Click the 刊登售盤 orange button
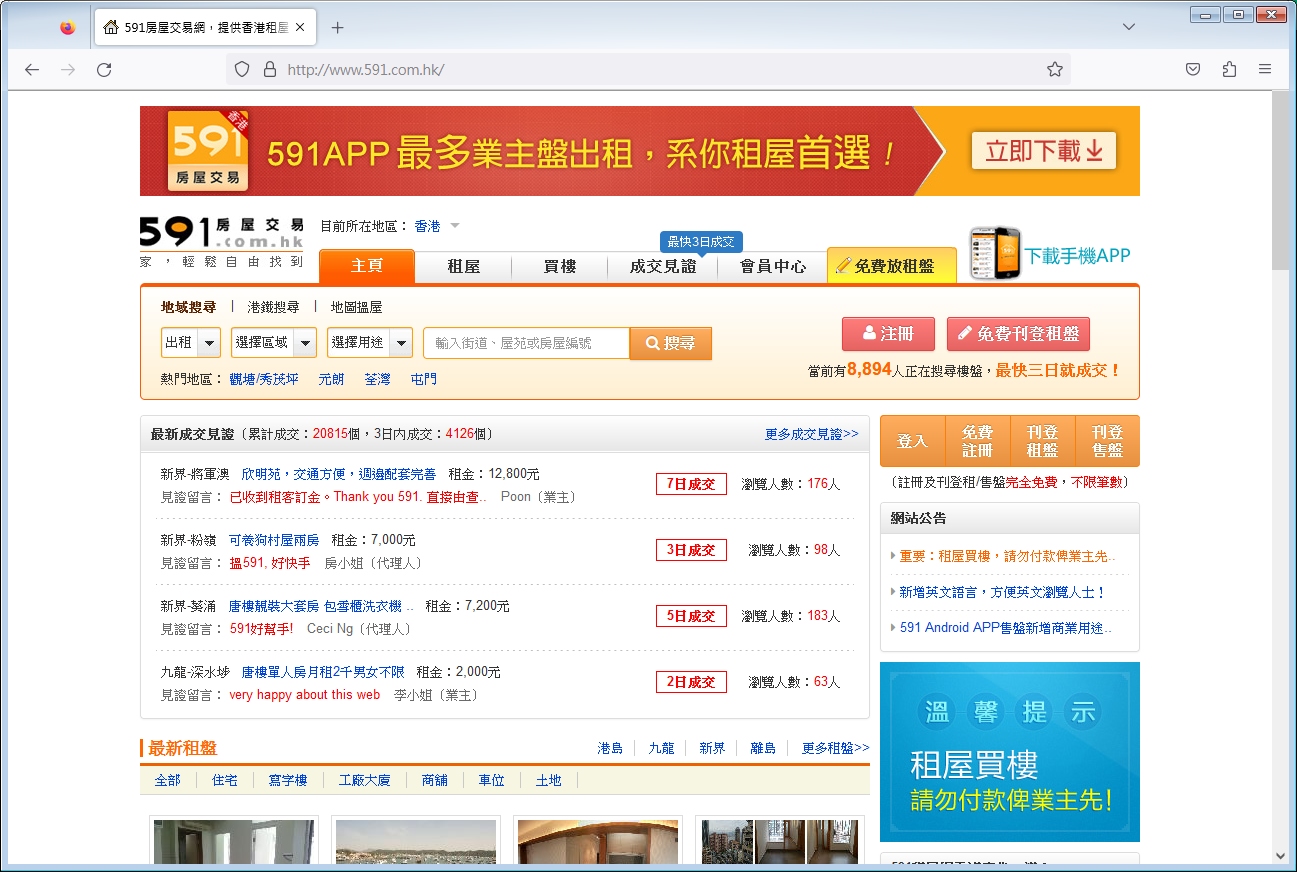The image size is (1297, 872). 1107,441
